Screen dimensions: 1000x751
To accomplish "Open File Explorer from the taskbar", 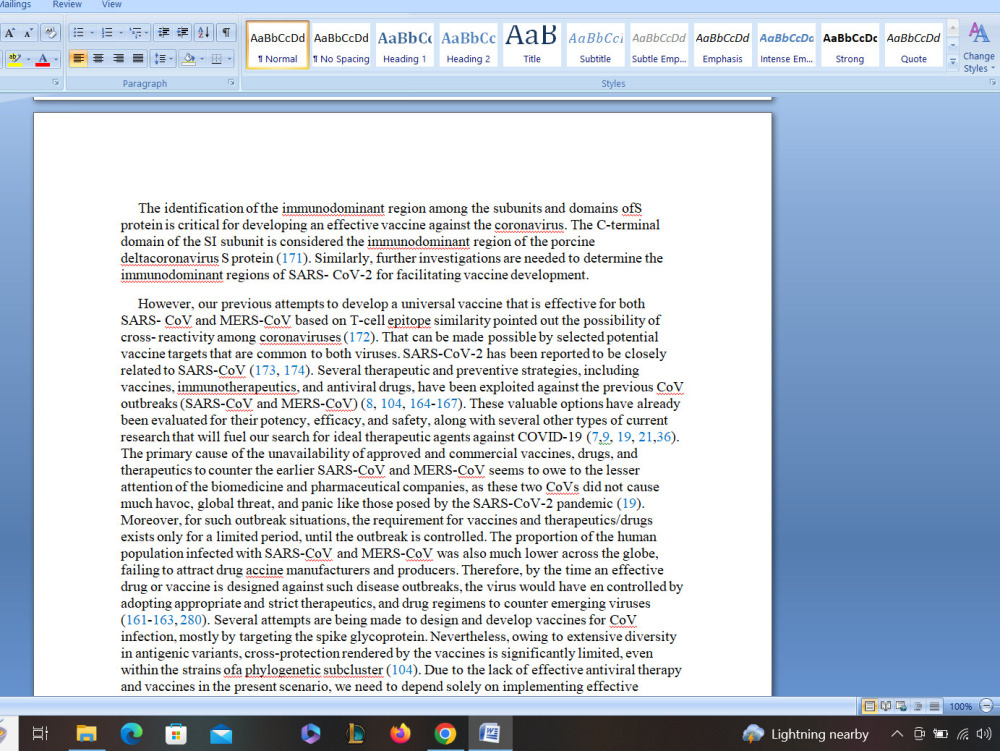I will 86,734.
